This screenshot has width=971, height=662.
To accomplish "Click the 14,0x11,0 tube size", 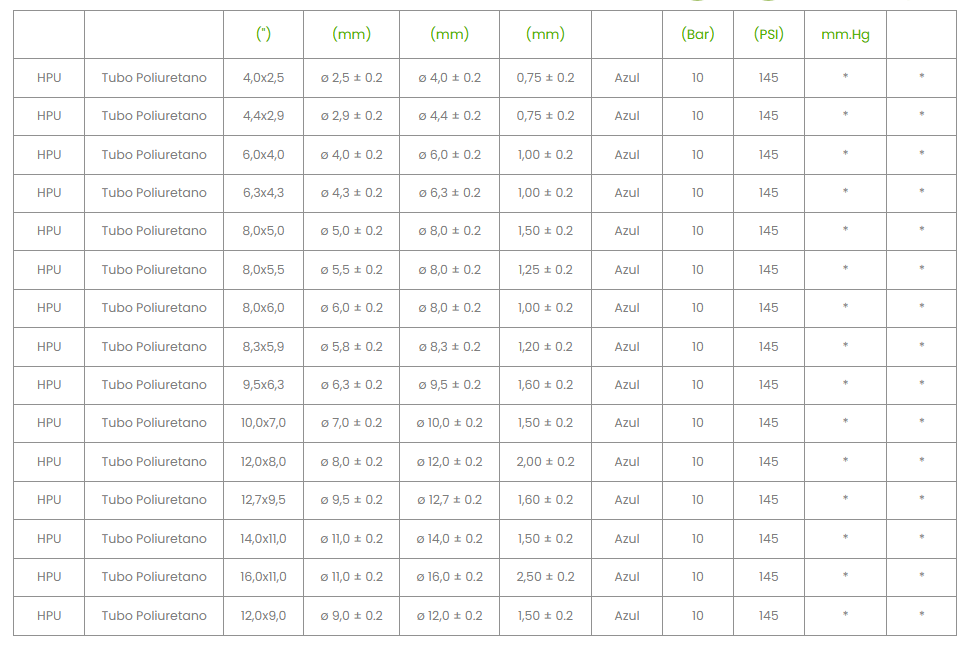I will pos(263,539).
